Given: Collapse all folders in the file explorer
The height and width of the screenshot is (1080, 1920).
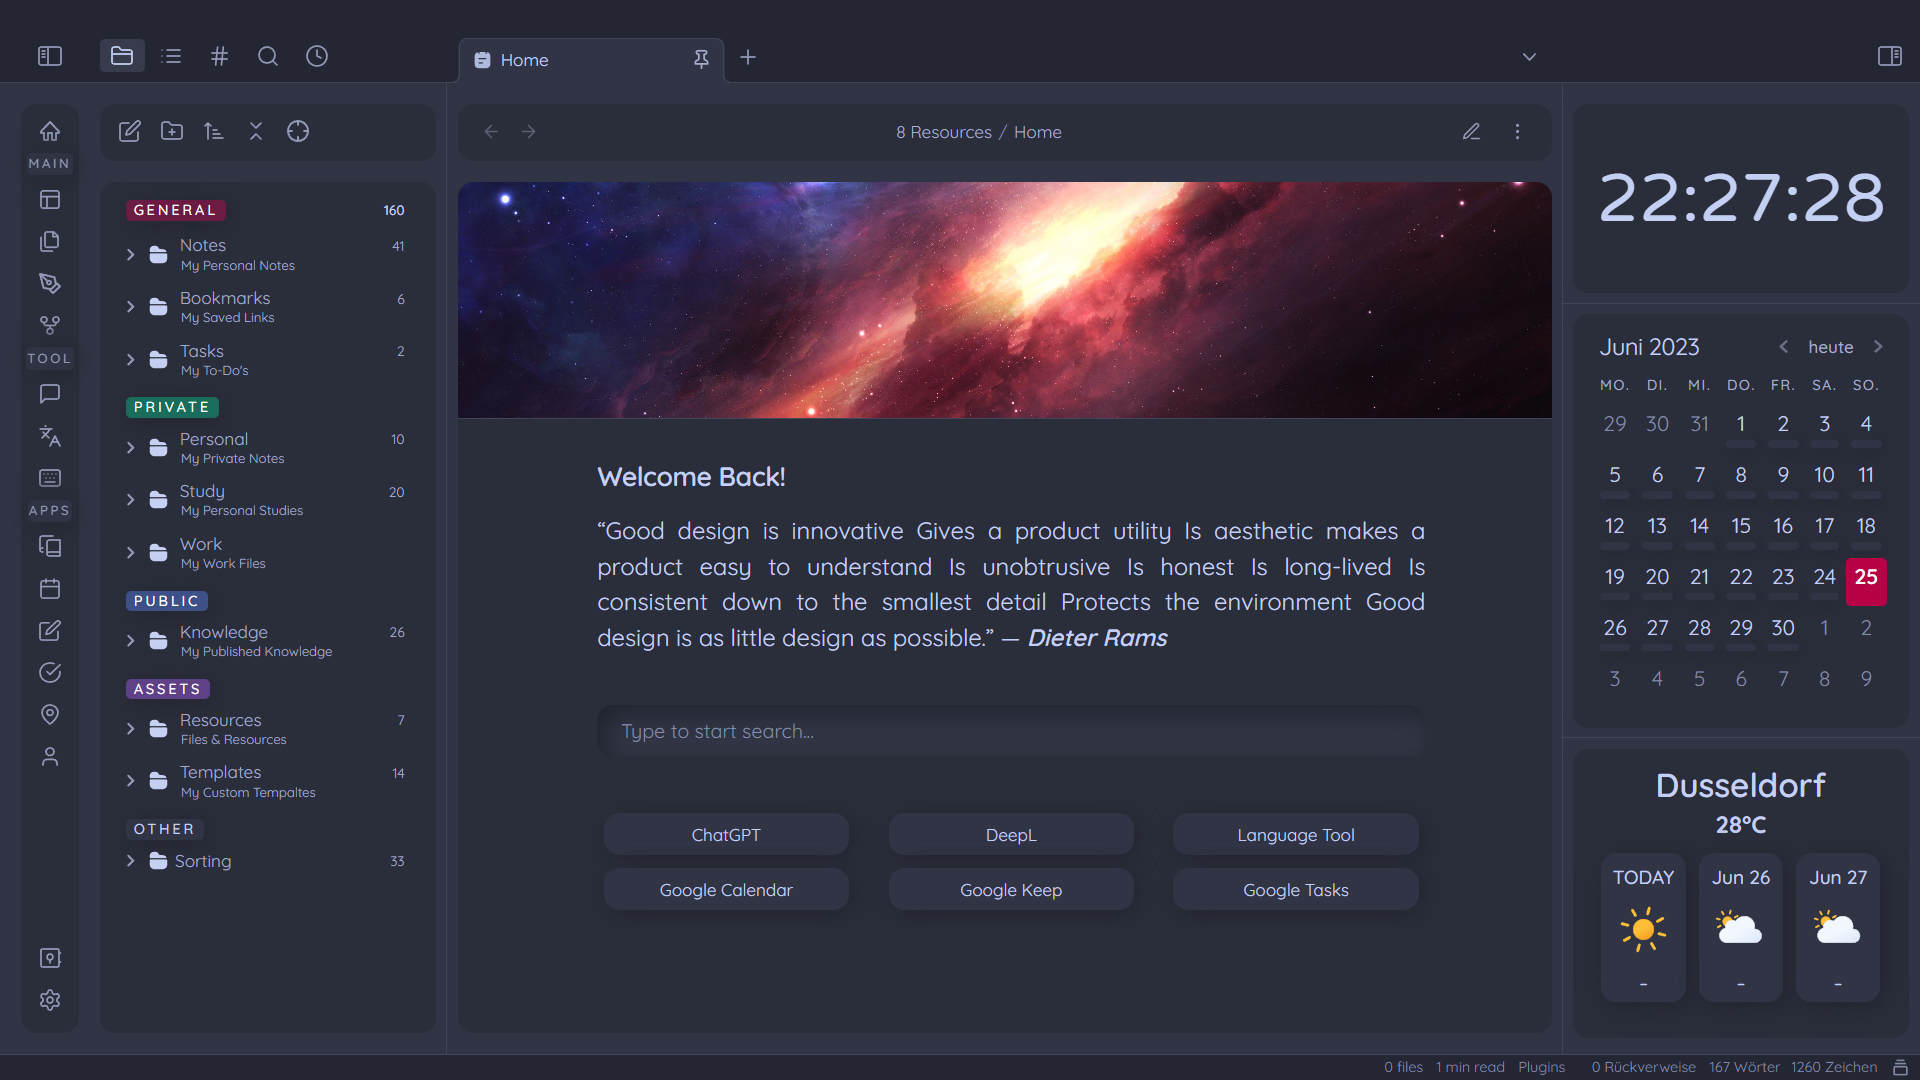Looking at the screenshot, I should coord(256,131).
